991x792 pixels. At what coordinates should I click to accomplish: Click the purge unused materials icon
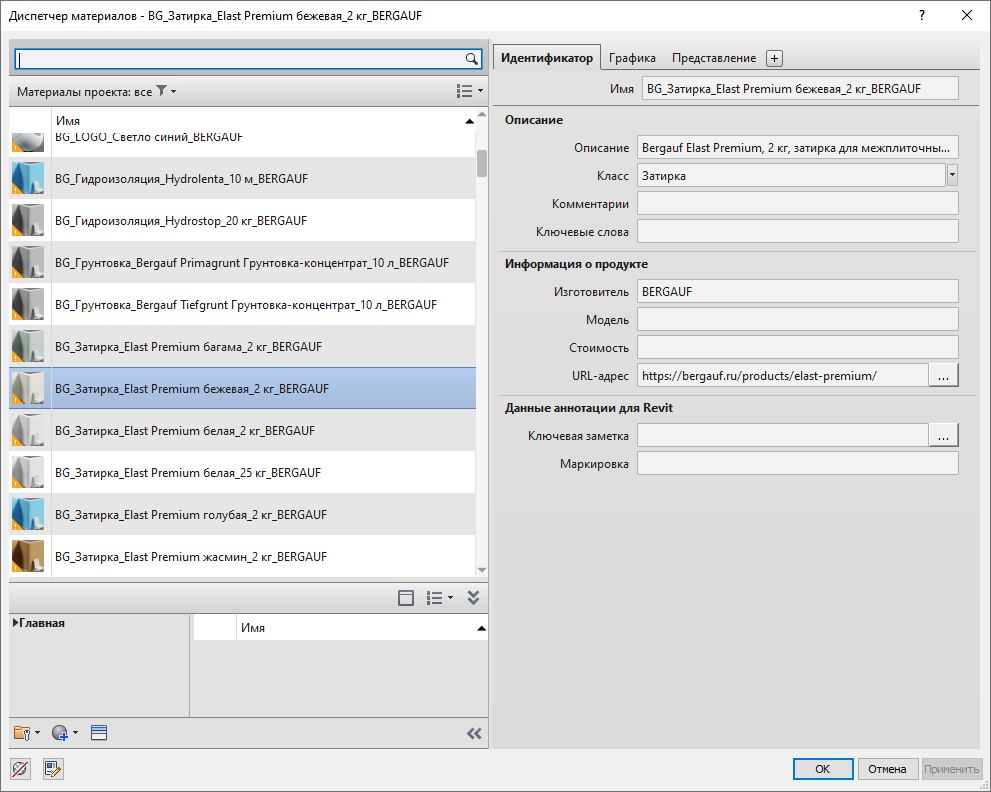point(20,769)
